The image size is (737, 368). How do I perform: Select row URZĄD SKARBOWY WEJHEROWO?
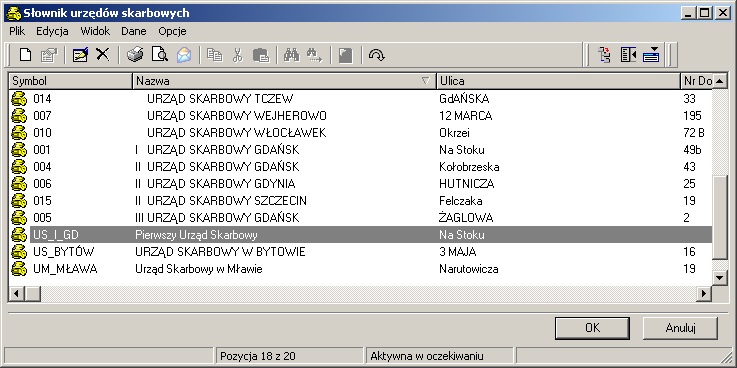tap(361, 116)
